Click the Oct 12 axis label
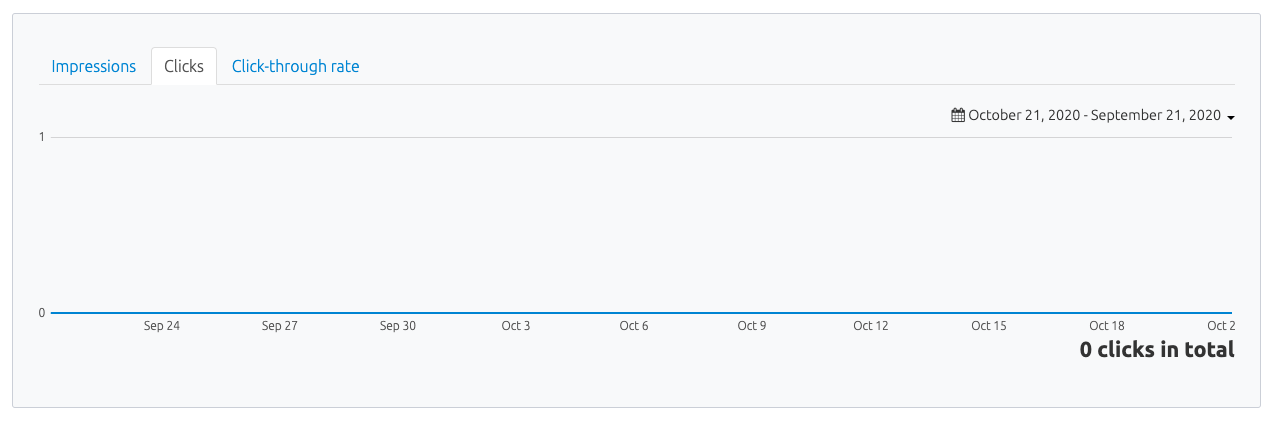This screenshot has height=424, width=1279. pyautogui.click(x=870, y=326)
